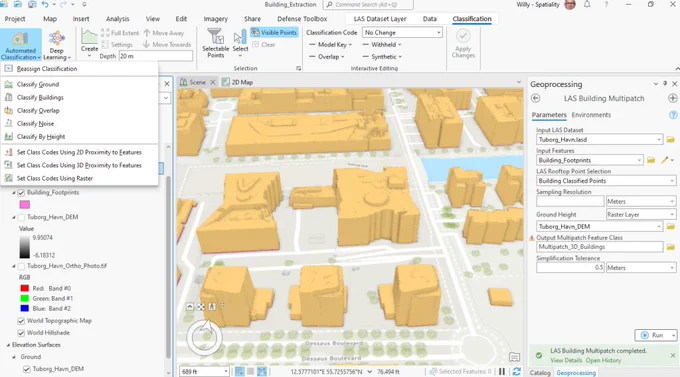
Task: Open Geoprocessing tool help icon
Action: click(673, 115)
